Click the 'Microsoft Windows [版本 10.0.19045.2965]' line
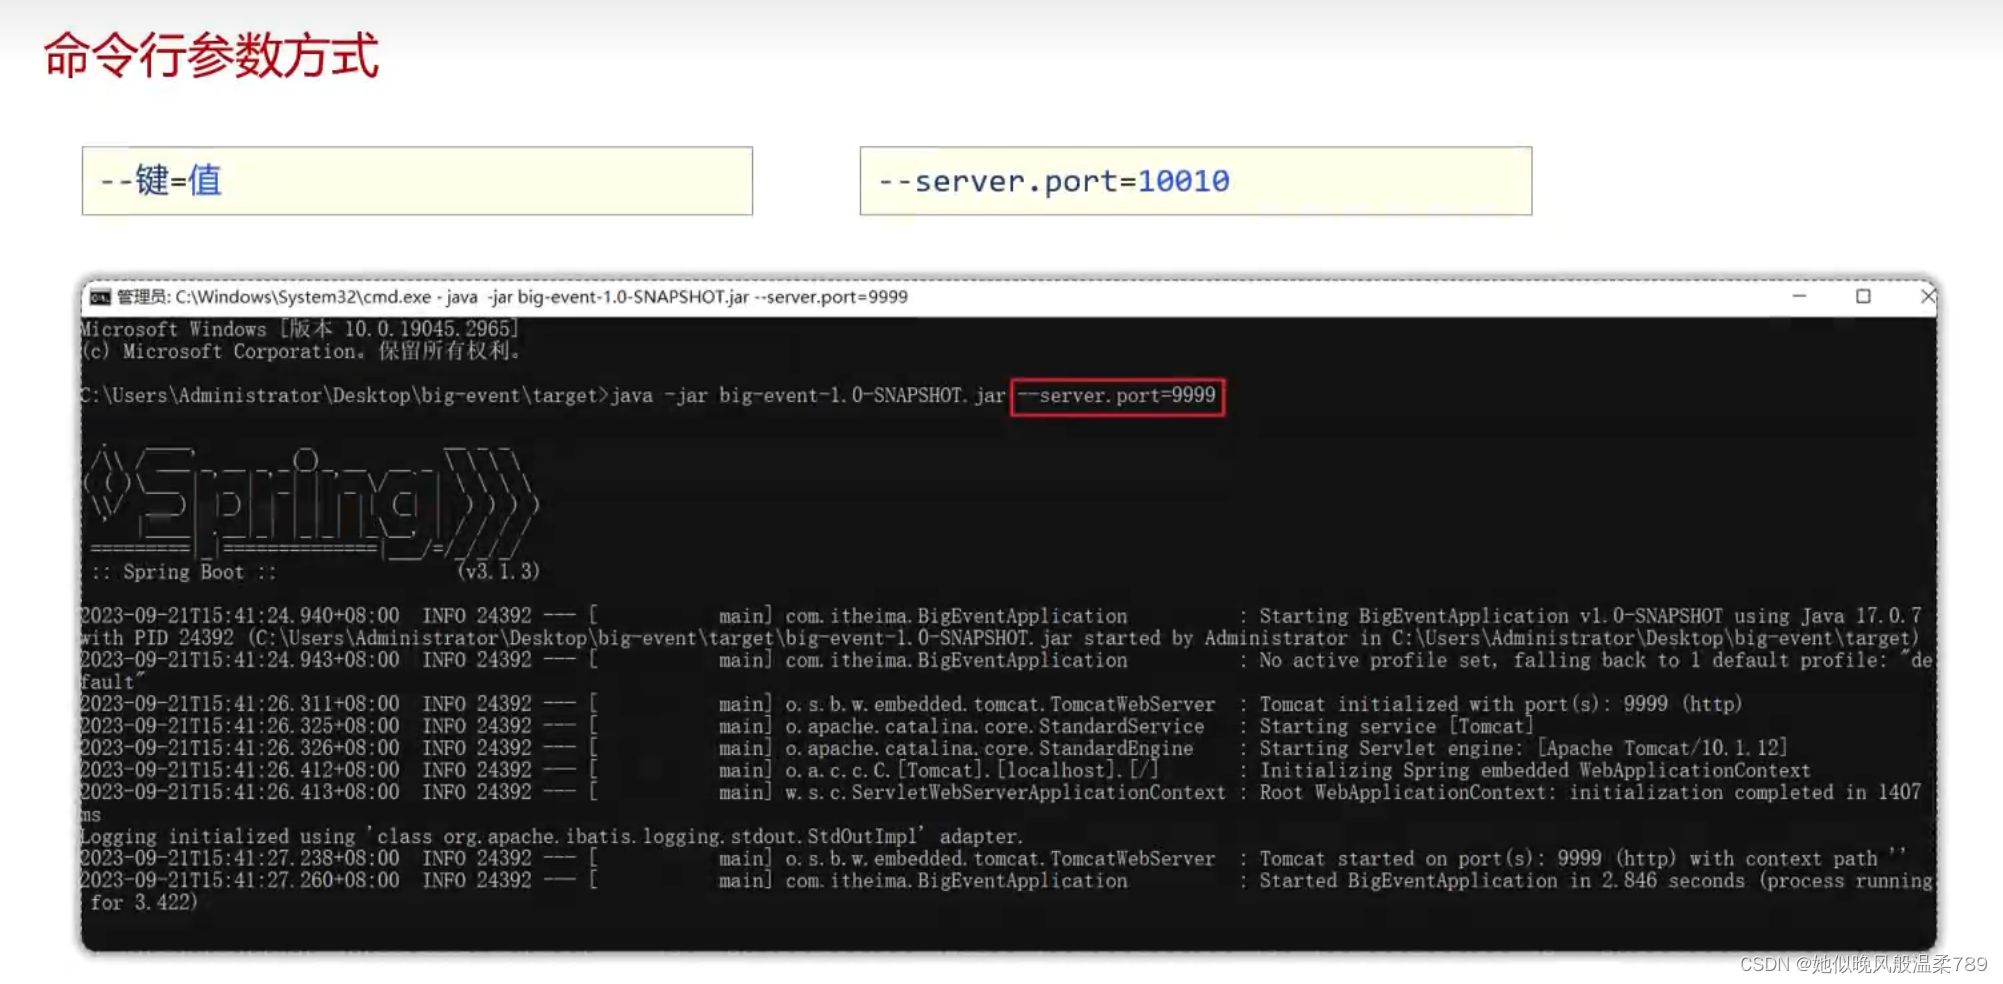Screen dimensions: 2003x984 [299, 329]
